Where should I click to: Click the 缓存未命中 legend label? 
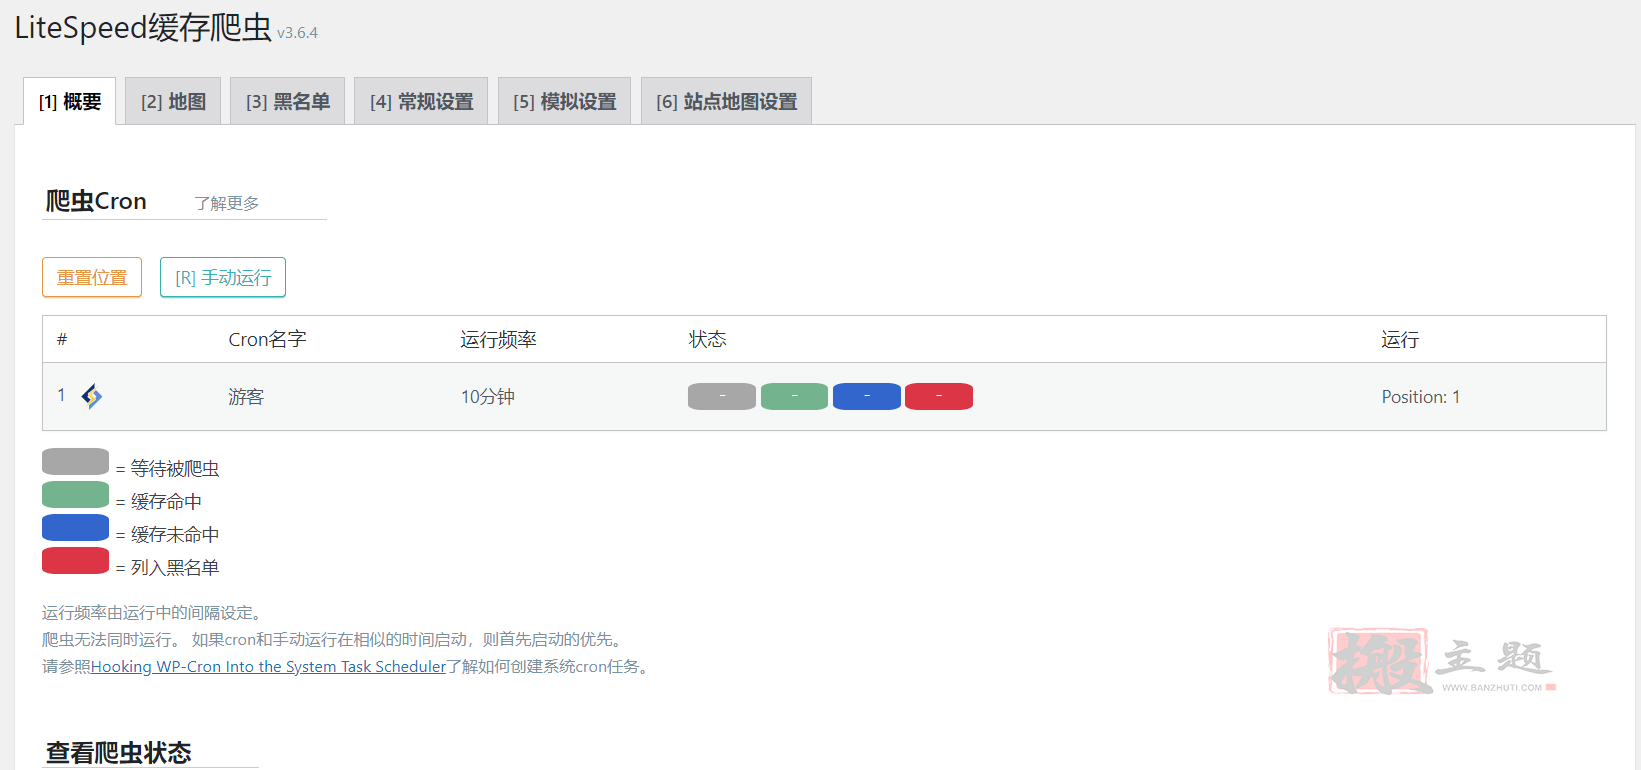[175, 534]
